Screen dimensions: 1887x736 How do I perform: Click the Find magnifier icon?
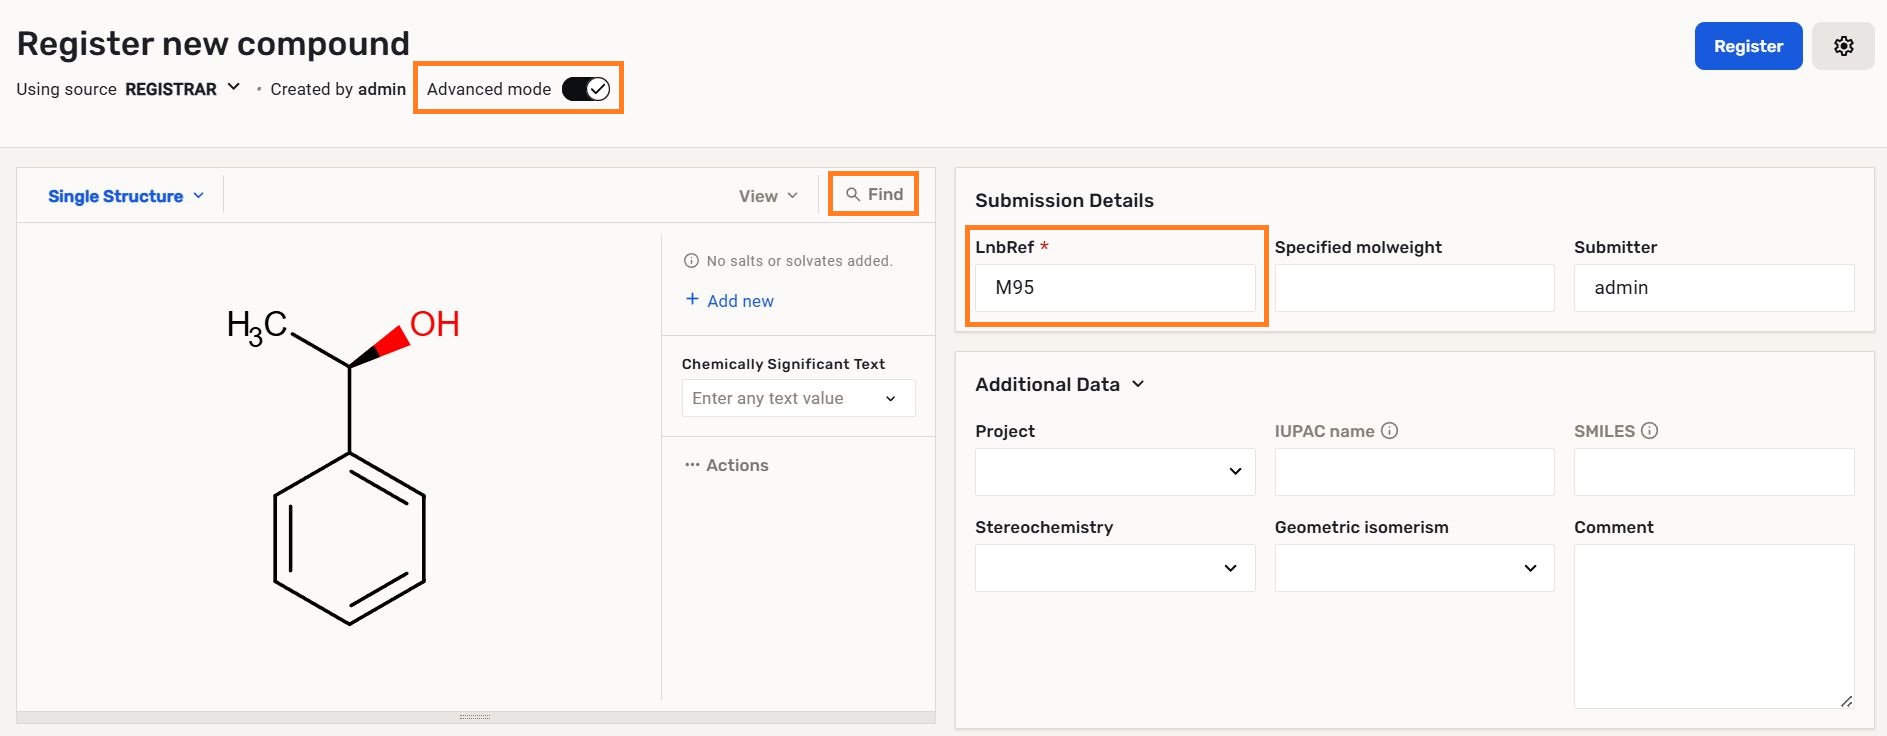tap(853, 195)
